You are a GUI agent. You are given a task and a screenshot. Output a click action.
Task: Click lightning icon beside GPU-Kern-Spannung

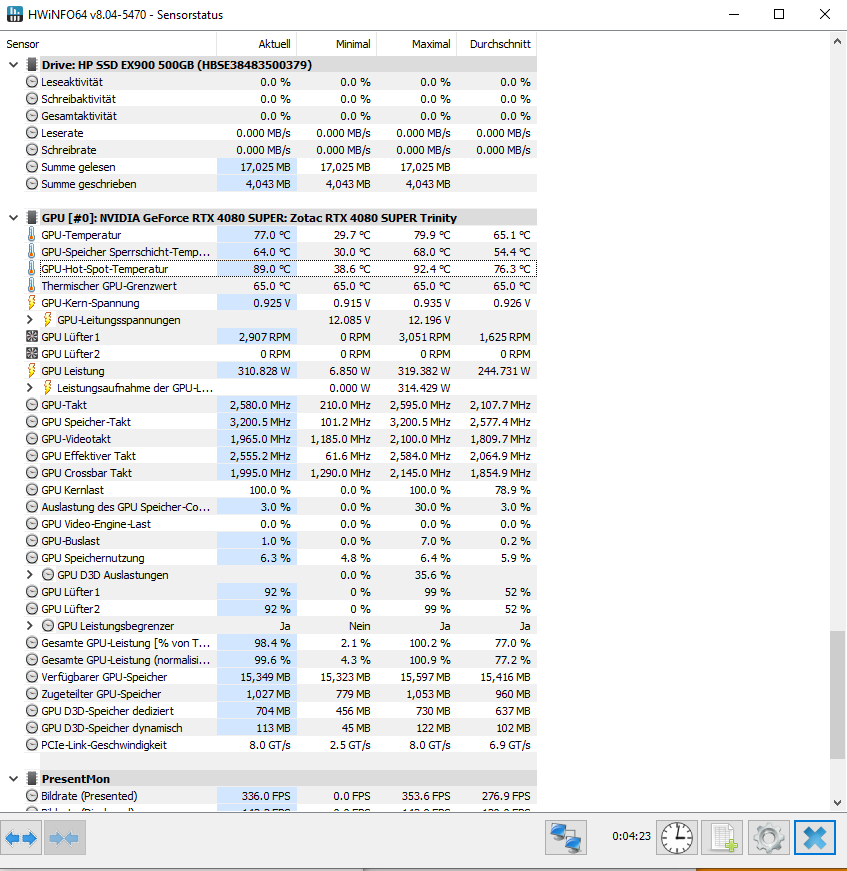point(32,303)
